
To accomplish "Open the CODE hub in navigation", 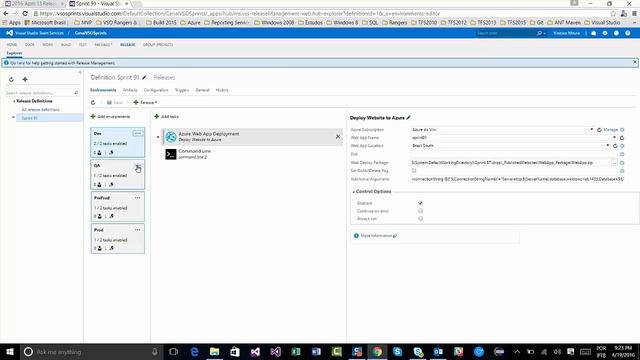I will coord(30,45).
